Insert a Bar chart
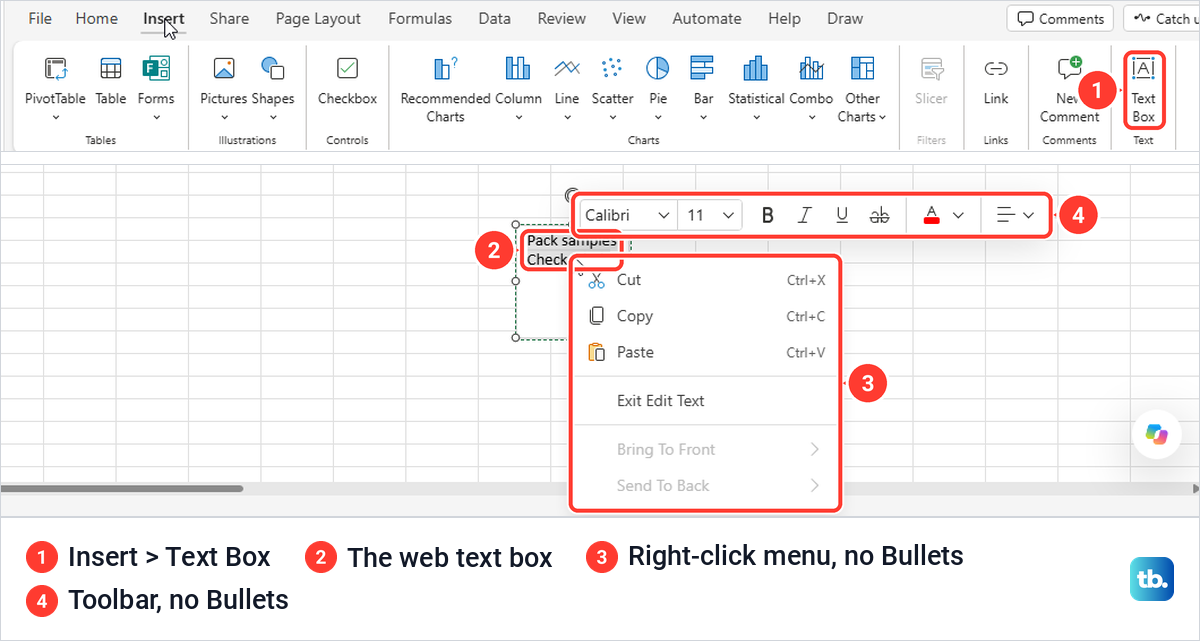The width and height of the screenshot is (1200, 641). 703,85
